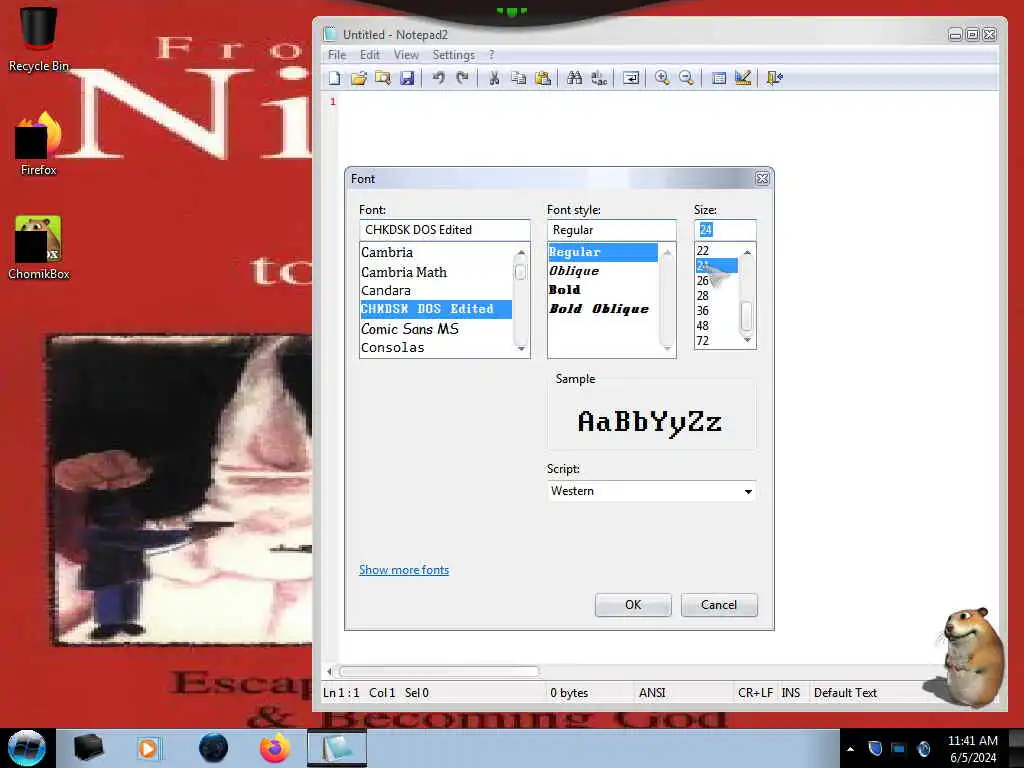Select size 22 in size list
The width and height of the screenshot is (1024, 768).
click(716, 251)
